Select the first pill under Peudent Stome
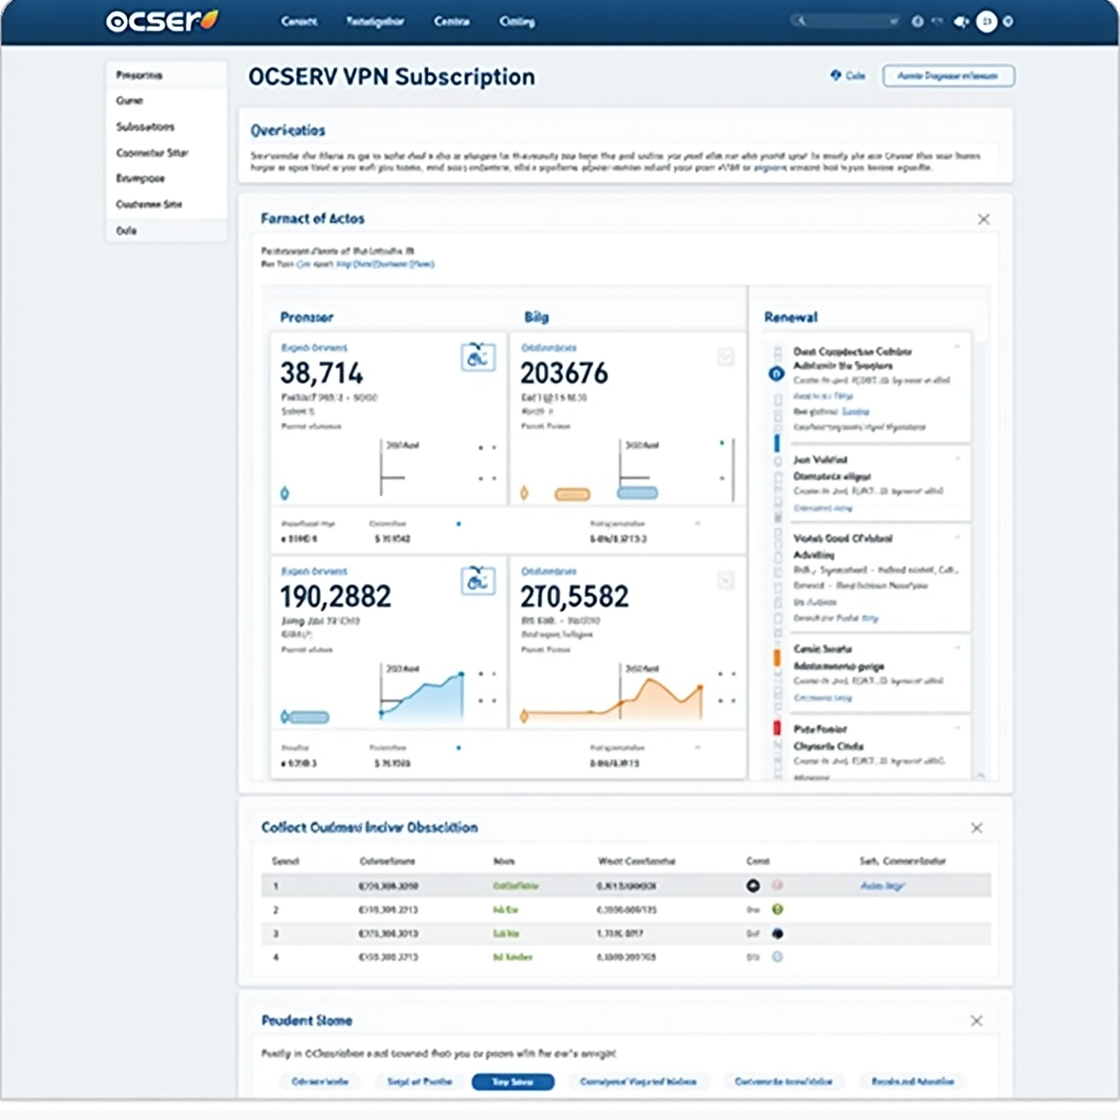Image resolution: width=1120 pixels, height=1120 pixels. (319, 1081)
